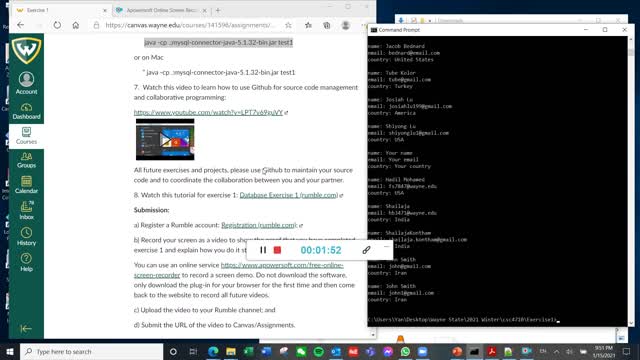640x360 pixels.
Task: Click the Windows taskbar search box
Action: (91, 351)
